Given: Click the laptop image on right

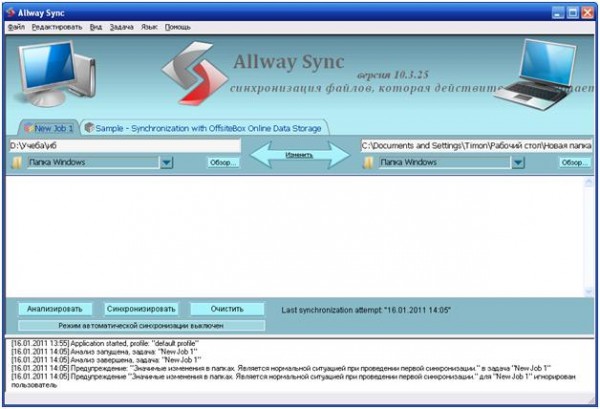Looking at the screenshot, I should [536, 75].
